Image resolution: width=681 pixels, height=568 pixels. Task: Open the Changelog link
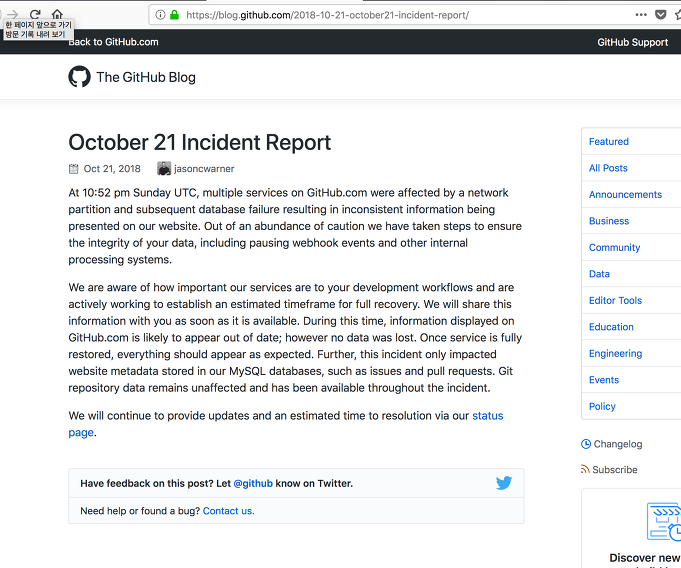tap(618, 444)
